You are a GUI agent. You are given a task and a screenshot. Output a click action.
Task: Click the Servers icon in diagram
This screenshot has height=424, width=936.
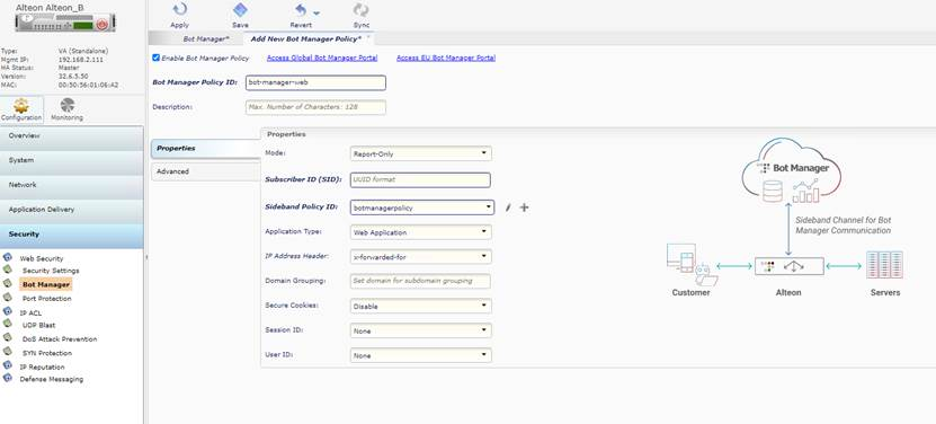point(884,265)
